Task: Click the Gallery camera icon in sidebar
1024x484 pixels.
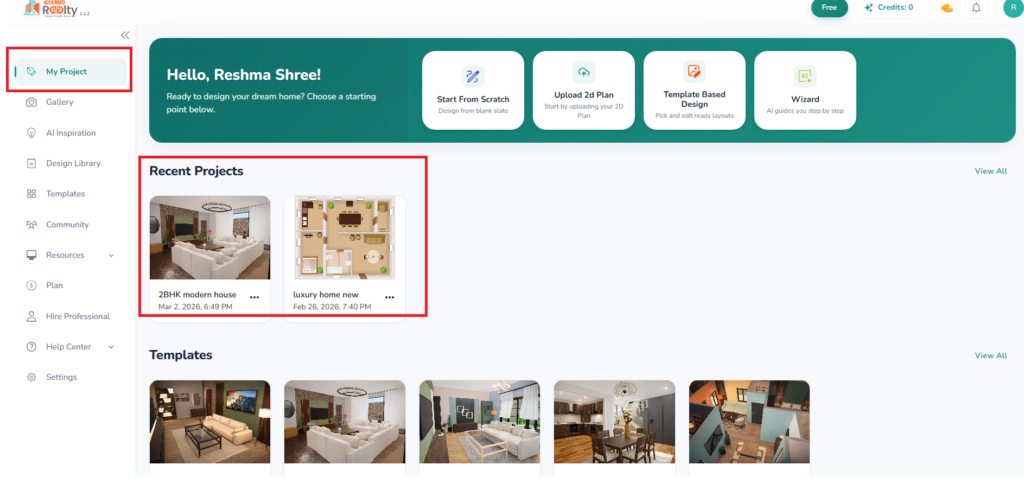Action: click(x=32, y=102)
